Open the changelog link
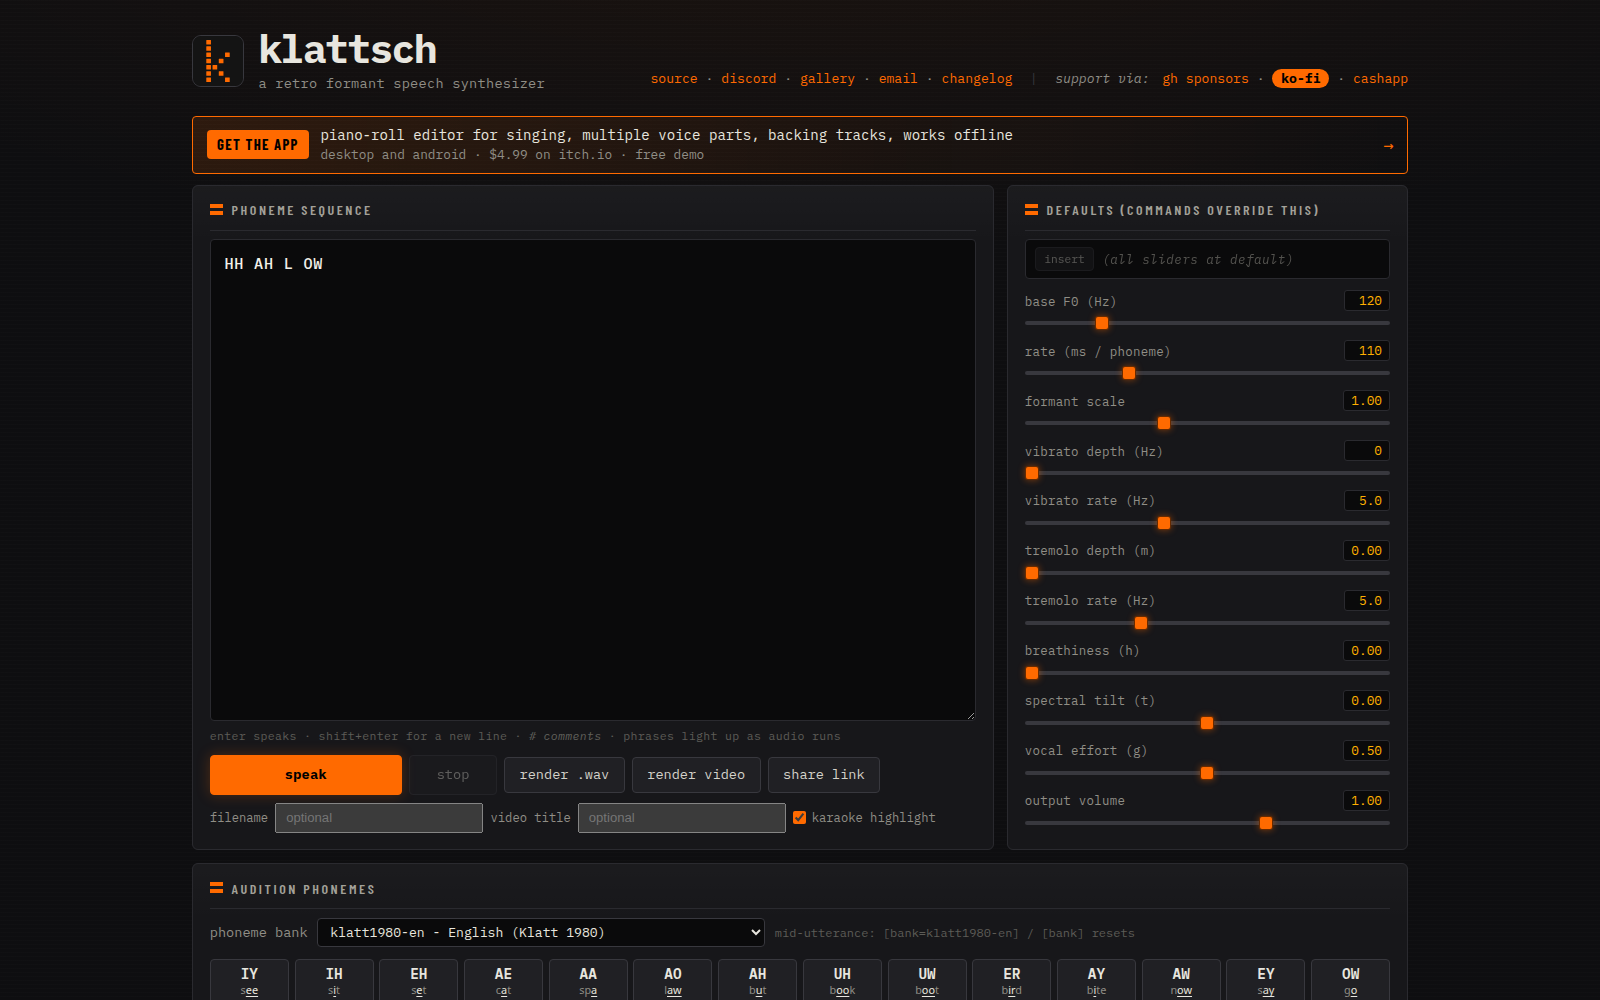This screenshot has height=1000, width=1600. click(x=977, y=79)
